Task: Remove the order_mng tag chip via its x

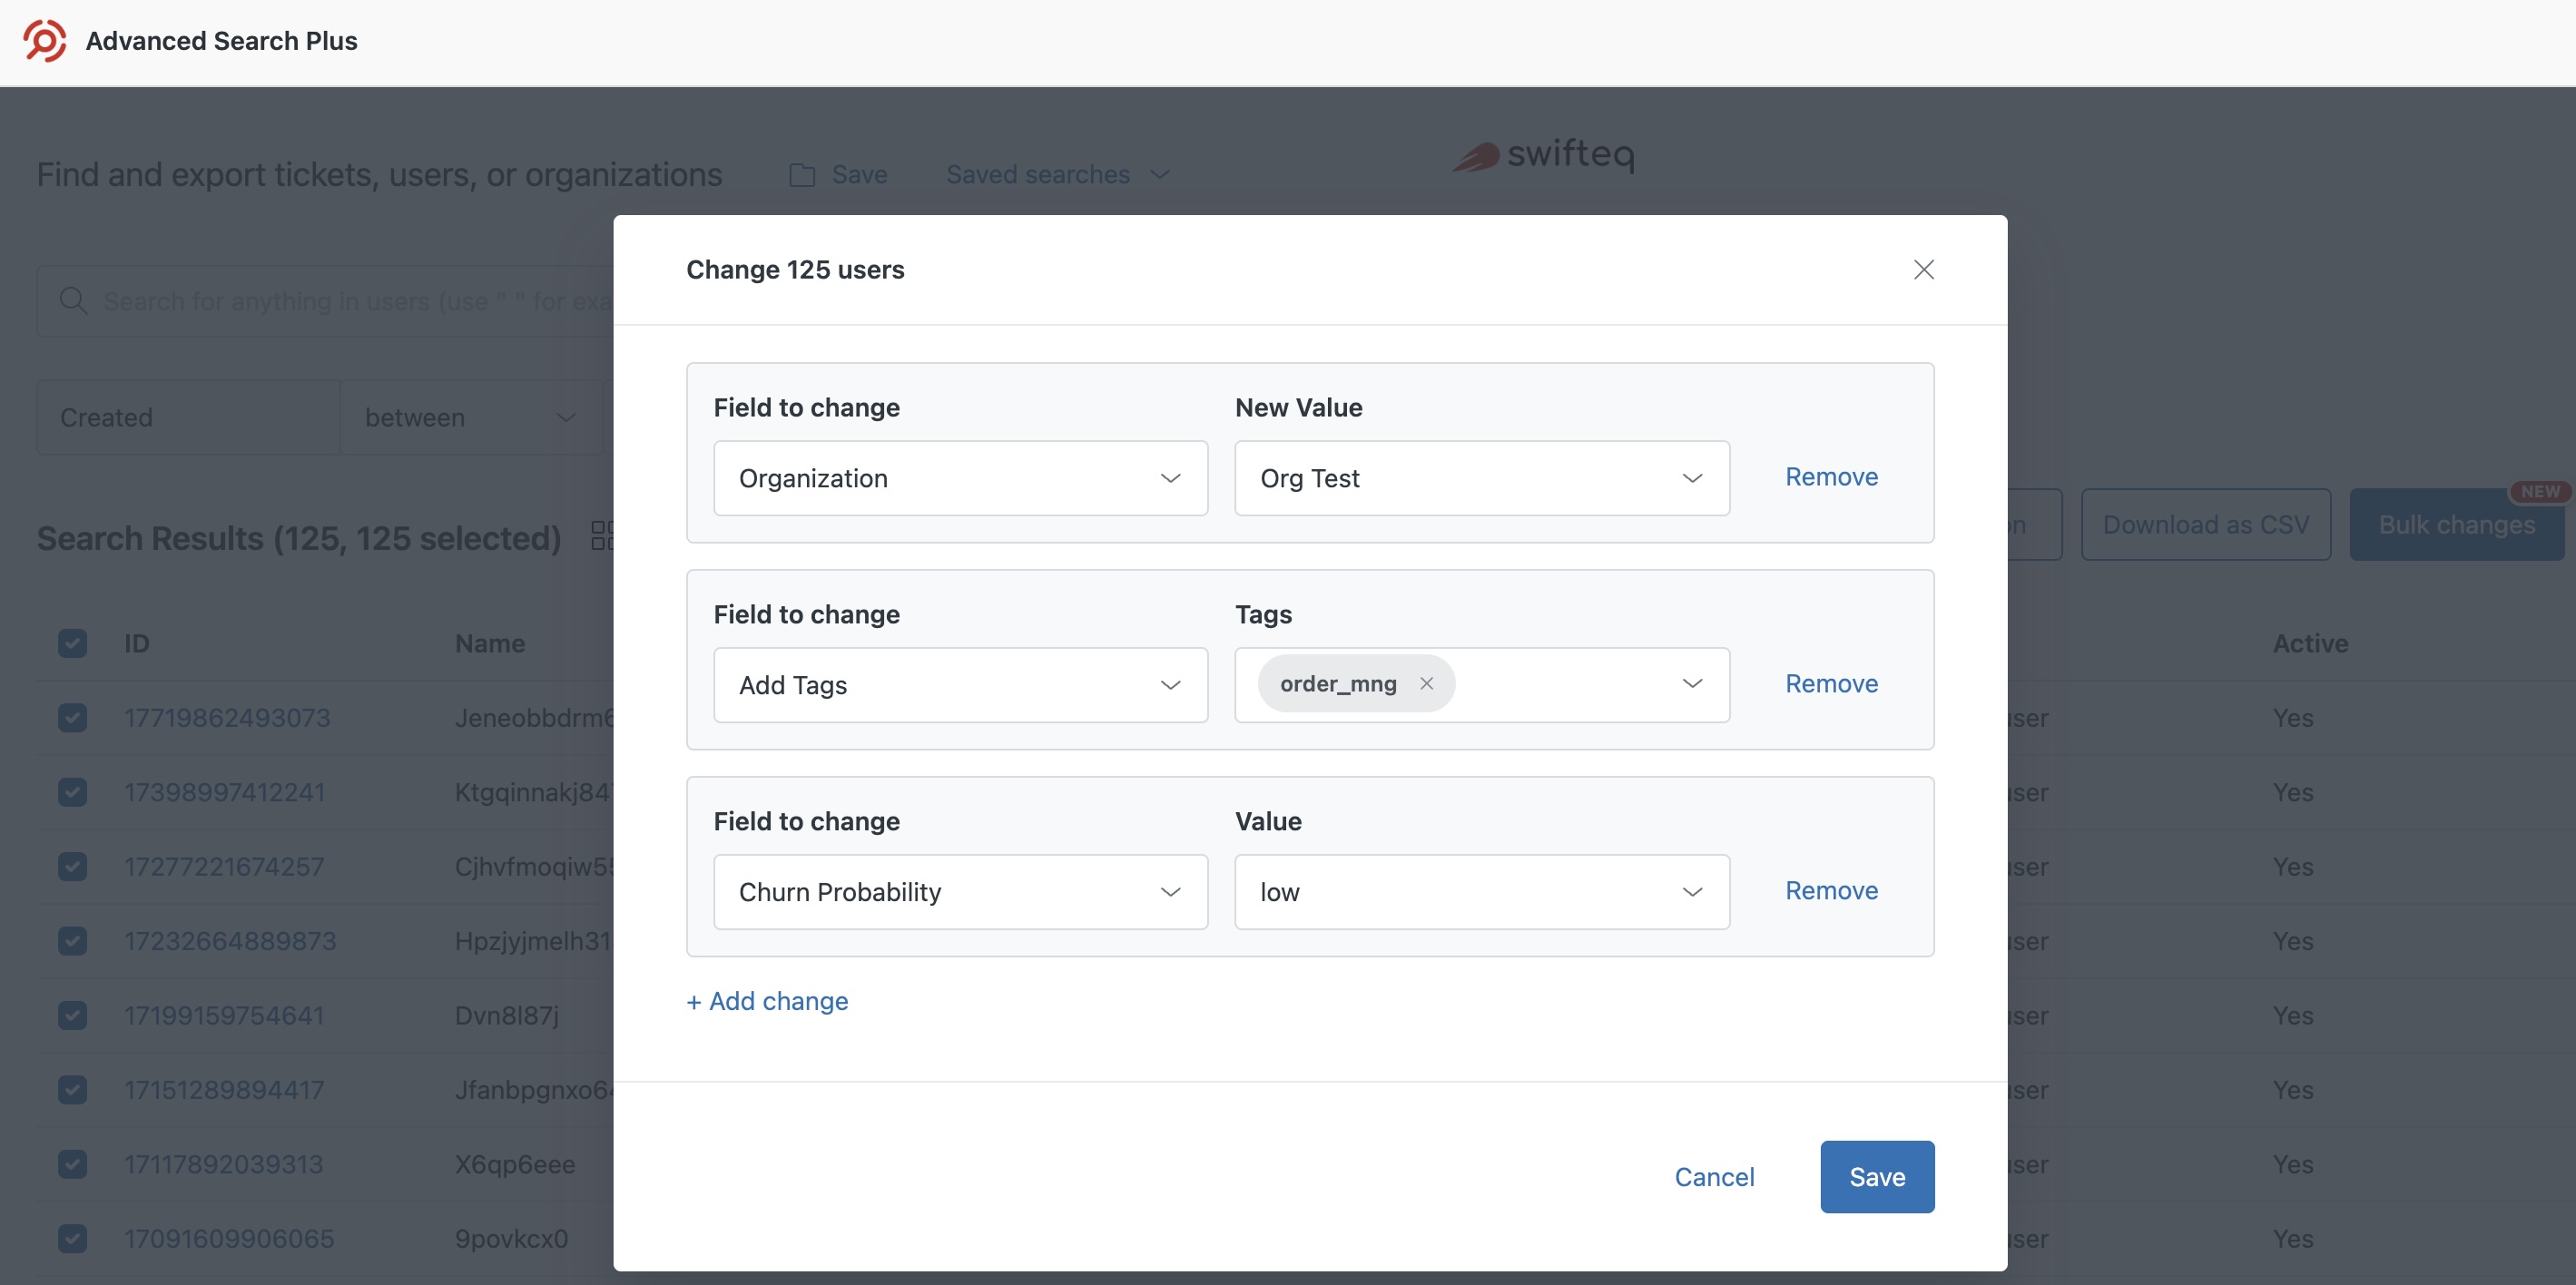Action: click(x=1427, y=683)
